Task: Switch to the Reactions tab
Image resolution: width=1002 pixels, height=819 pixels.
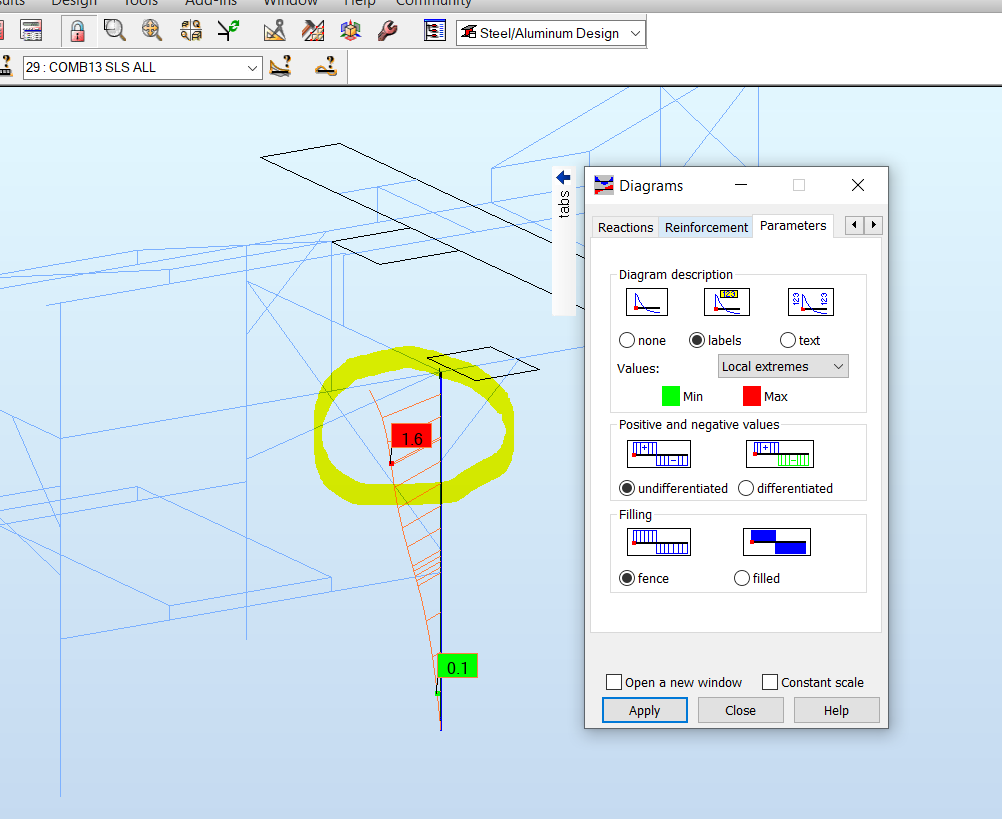Action: point(625,227)
